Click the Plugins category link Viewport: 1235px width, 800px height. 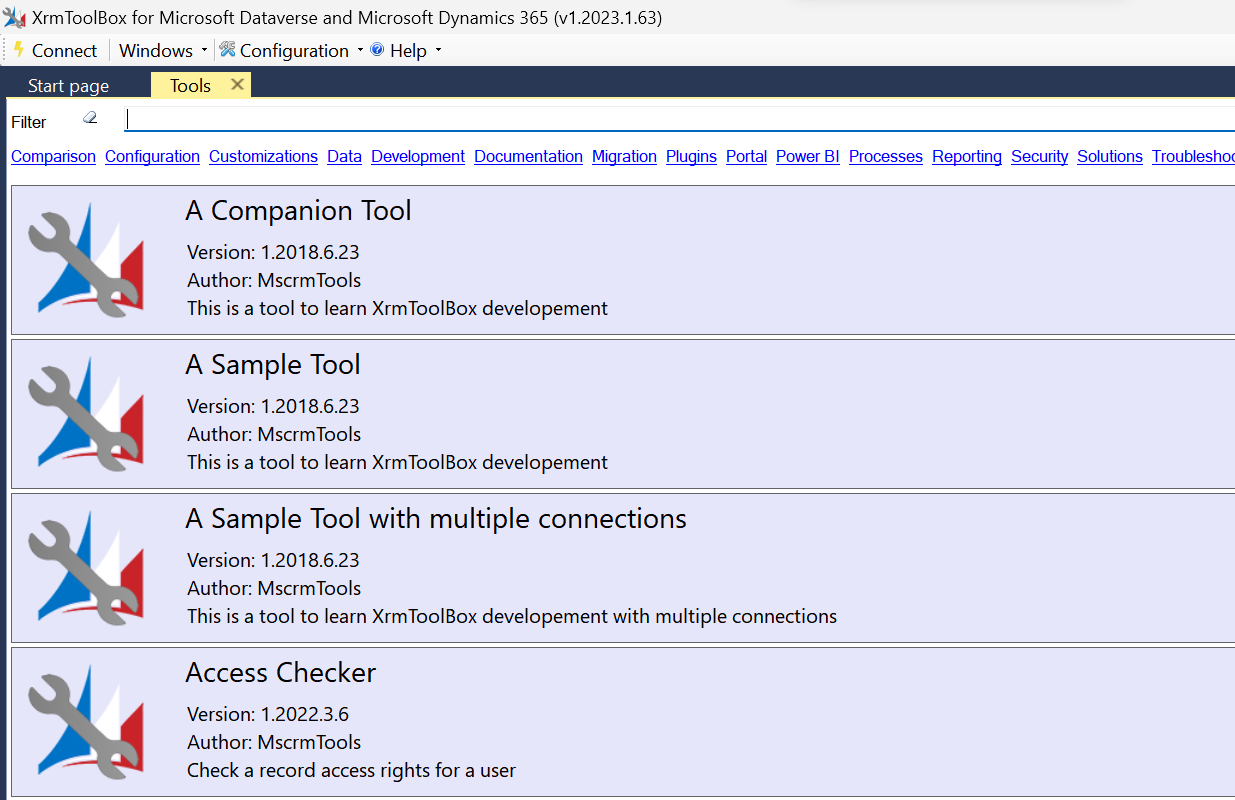[691, 157]
